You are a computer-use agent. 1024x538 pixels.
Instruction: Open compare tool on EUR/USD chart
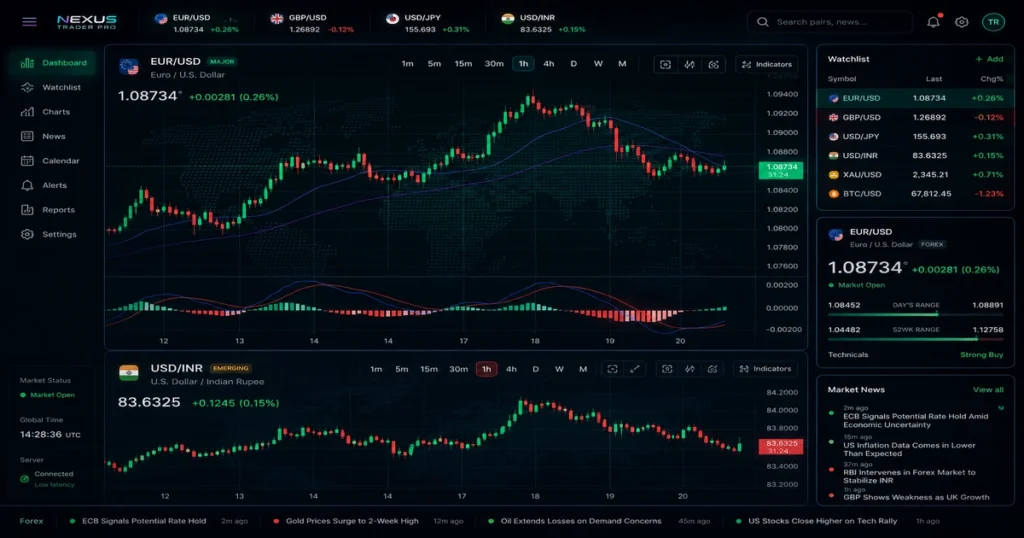pyautogui.click(x=690, y=64)
